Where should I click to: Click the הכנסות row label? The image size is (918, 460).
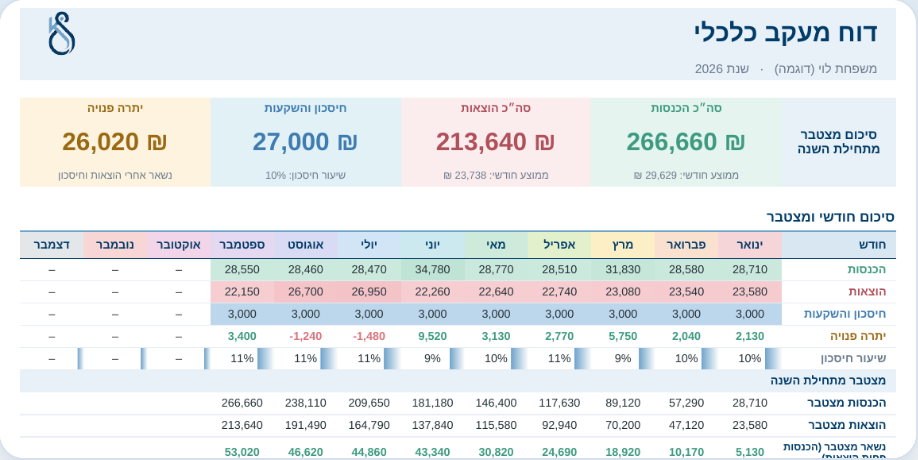point(866,270)
